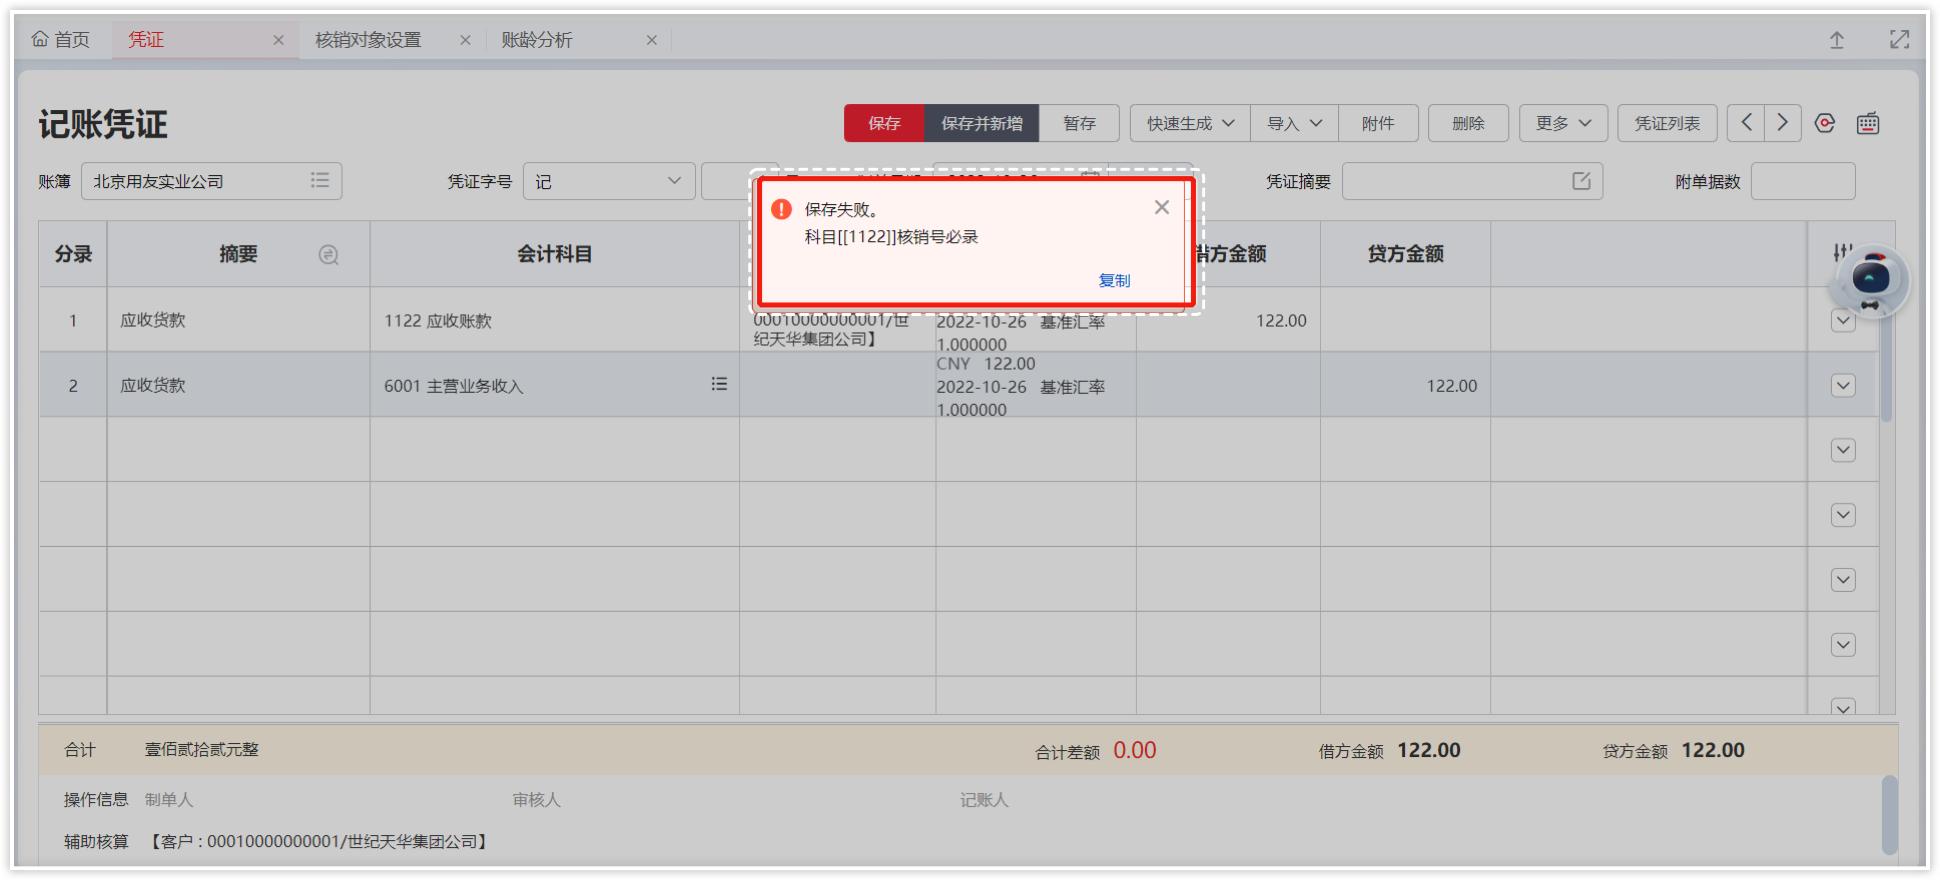This screenshot has width=1940, height=881.
Task: Open the 凭证列表 voucher list
Action: pos(1667,123)
